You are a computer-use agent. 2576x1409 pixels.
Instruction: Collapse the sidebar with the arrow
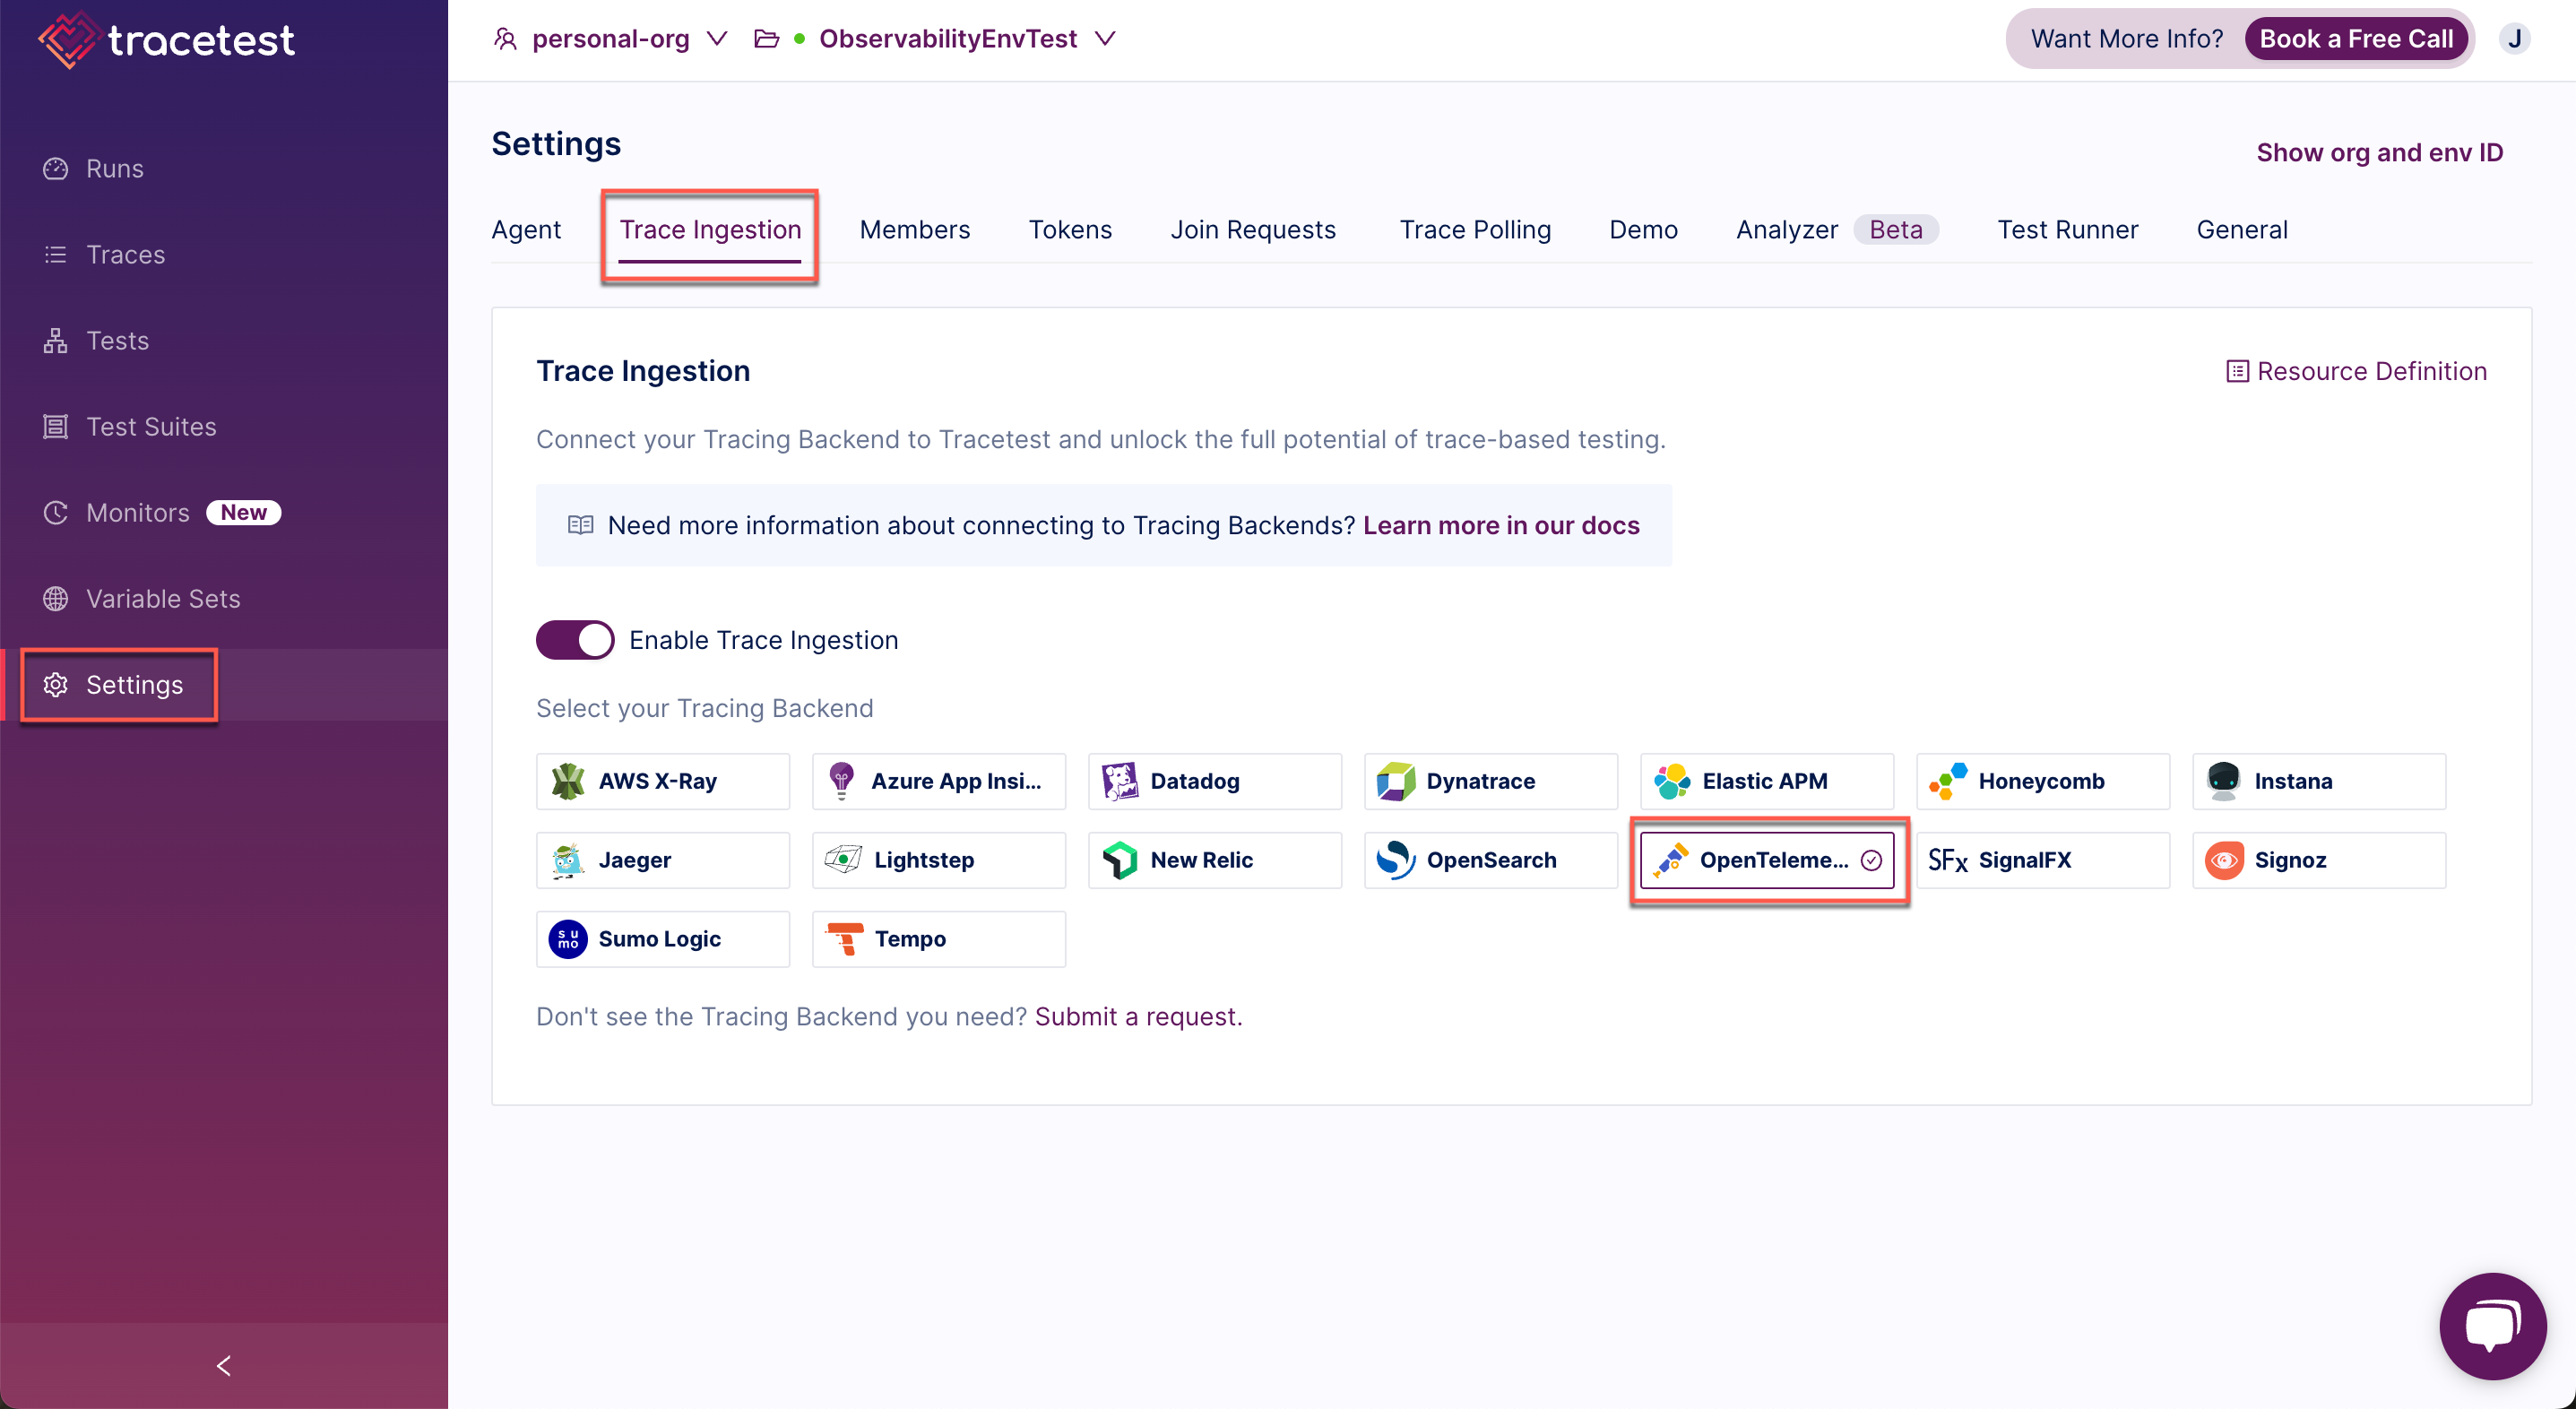coord(224,1366)
